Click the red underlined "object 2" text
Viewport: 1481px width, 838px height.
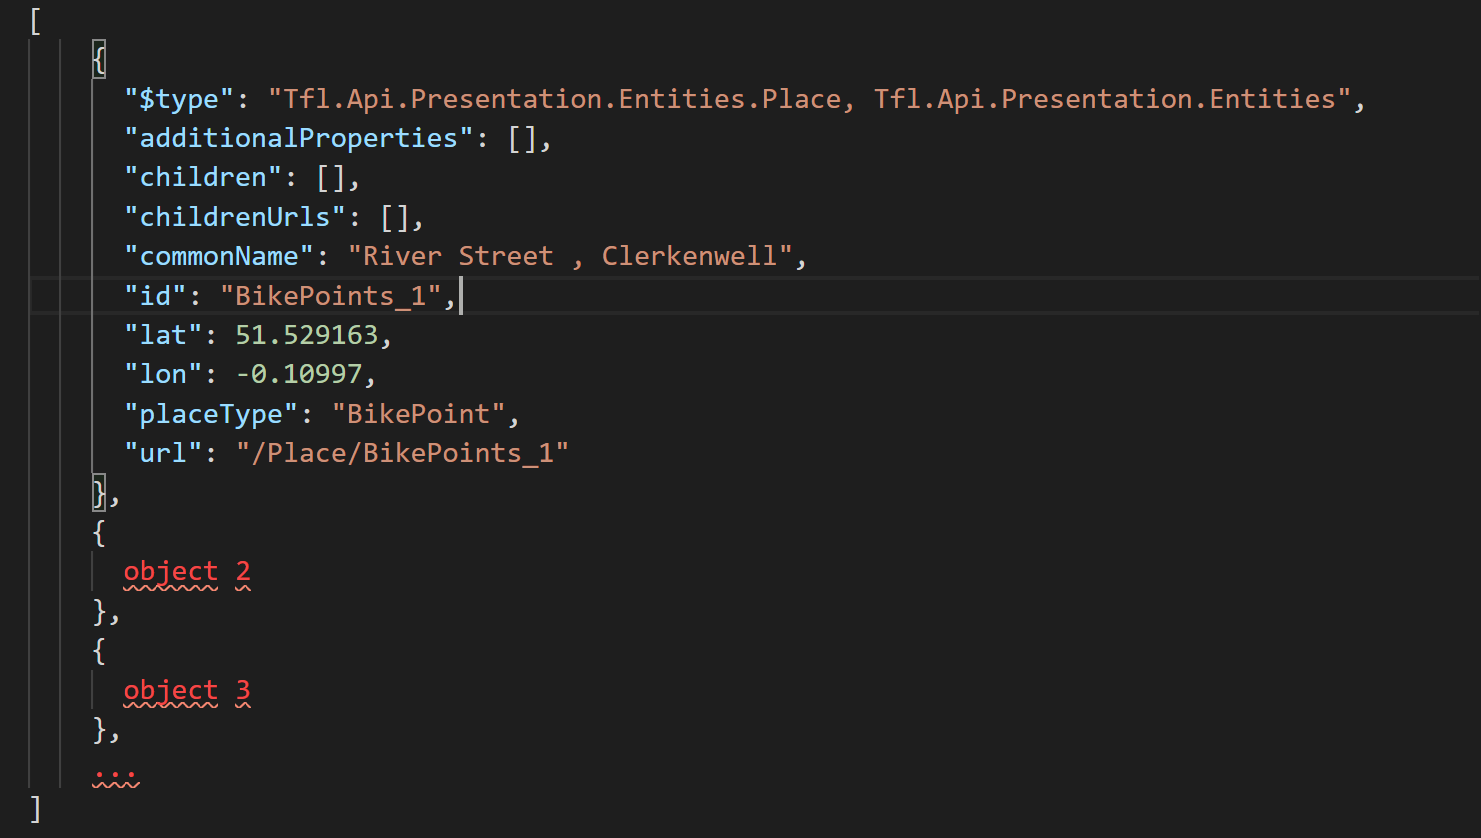click(186, 572)
